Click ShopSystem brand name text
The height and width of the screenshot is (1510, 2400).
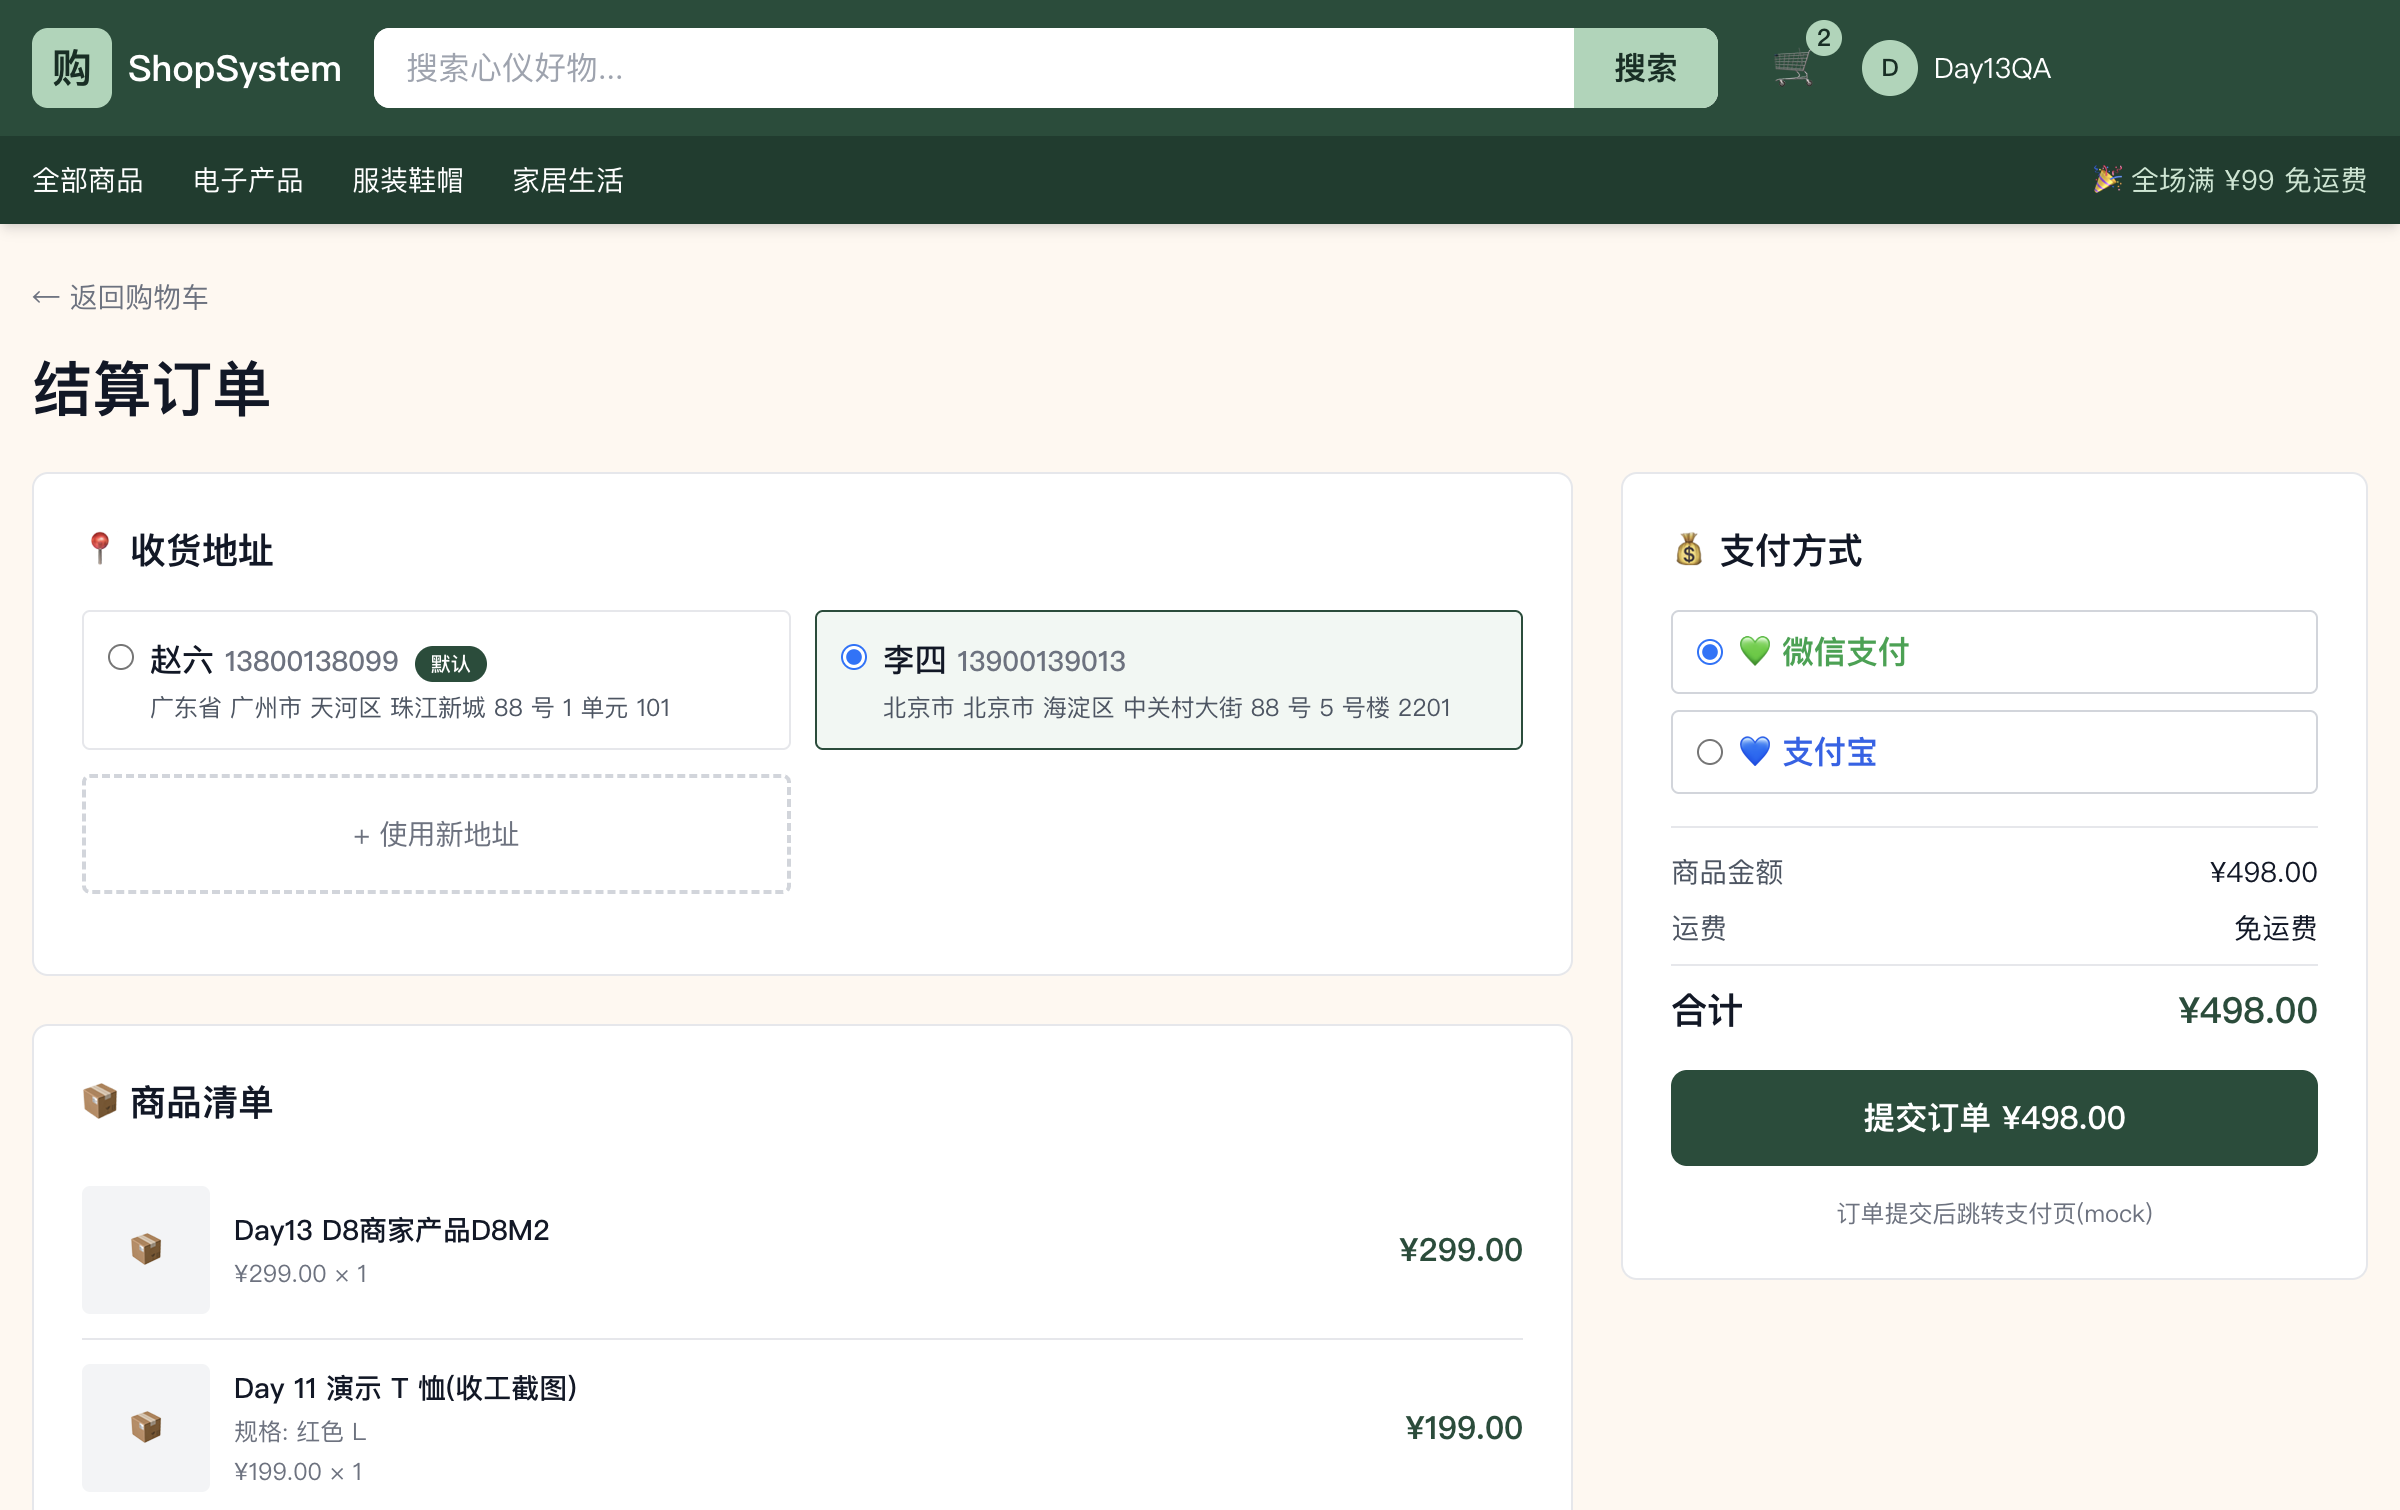235,68
